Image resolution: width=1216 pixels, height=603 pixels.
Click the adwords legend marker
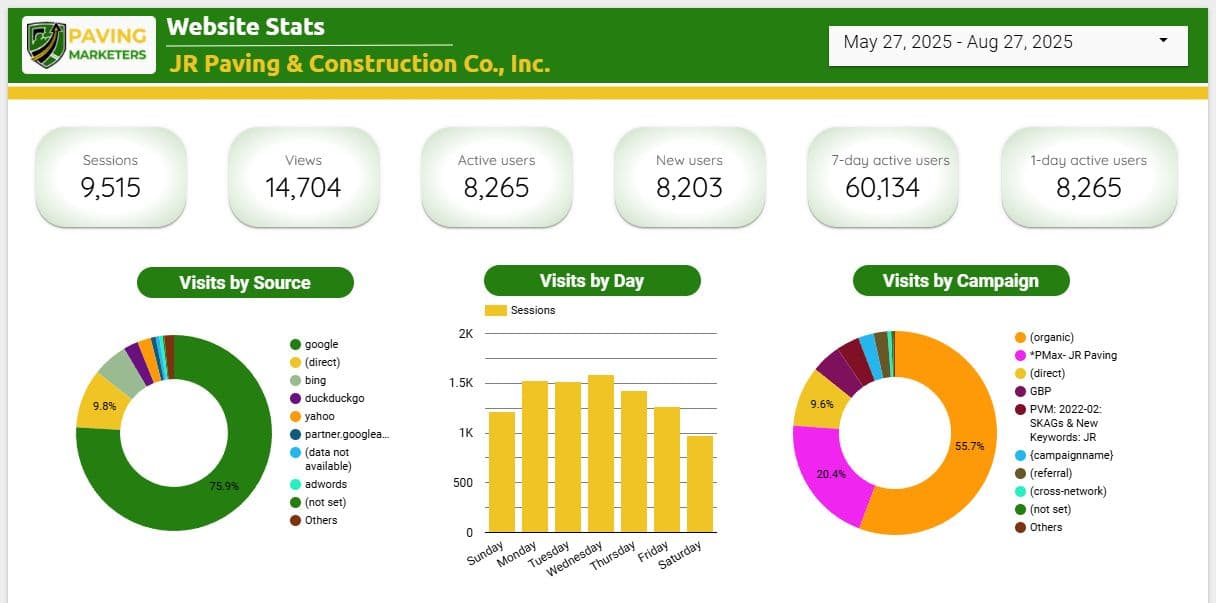tap(295, 485)
